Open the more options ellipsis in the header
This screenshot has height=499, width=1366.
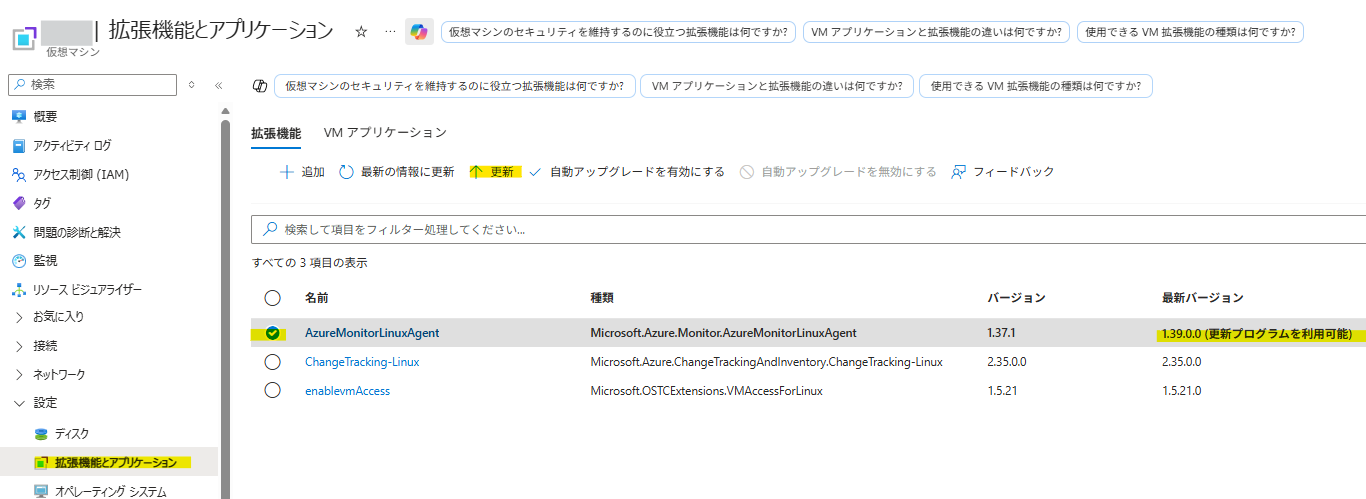(x=390, y=32)
